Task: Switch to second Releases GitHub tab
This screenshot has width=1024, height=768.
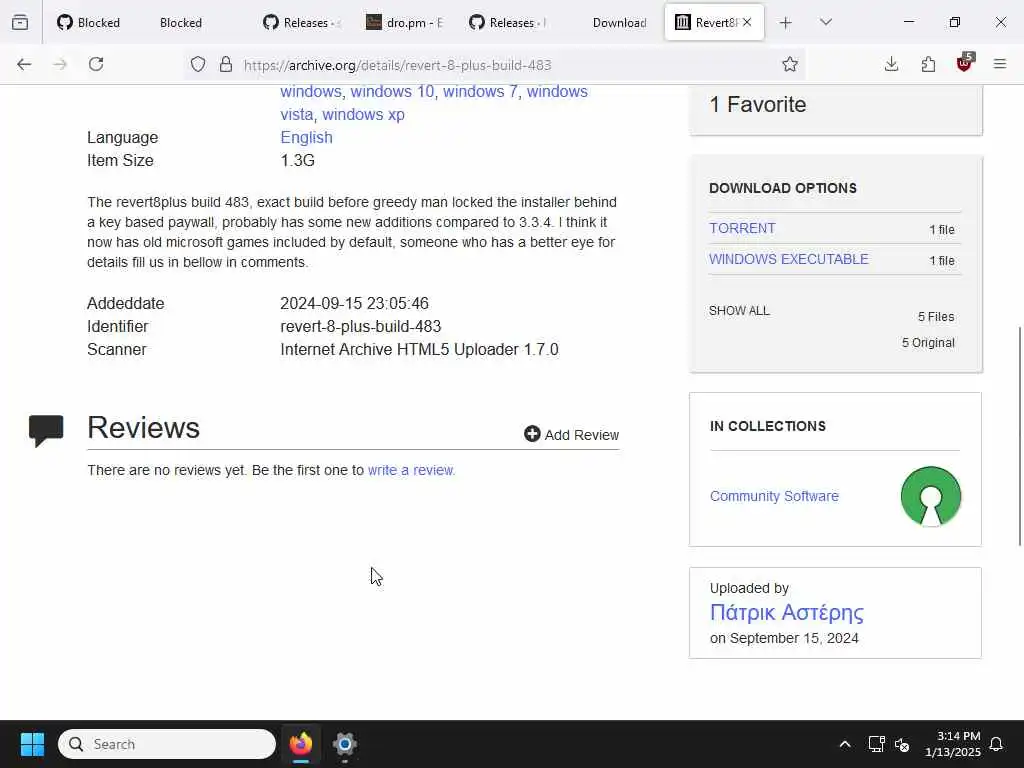Action: click(x=508, y=22)
